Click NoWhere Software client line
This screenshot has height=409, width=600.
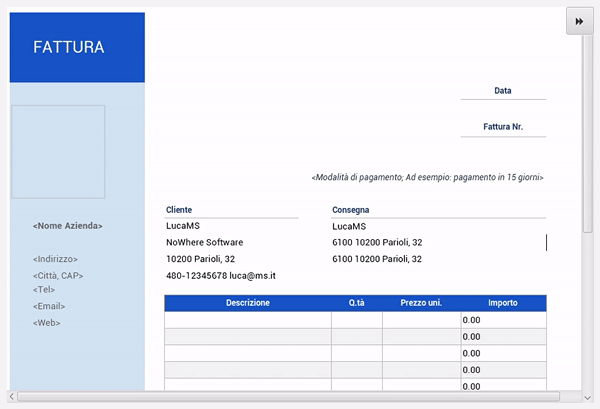(204, 242)
